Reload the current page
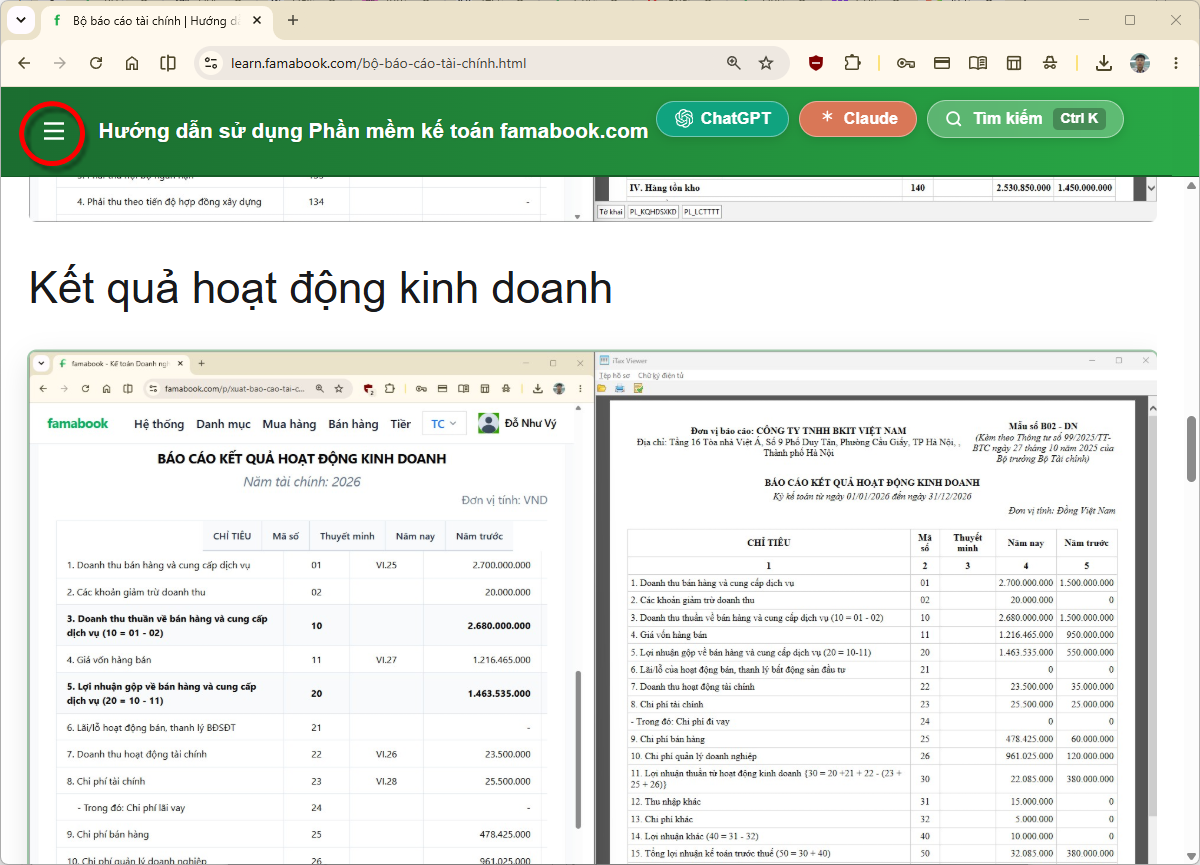1200x865 pixels. [x=96, y=63]
